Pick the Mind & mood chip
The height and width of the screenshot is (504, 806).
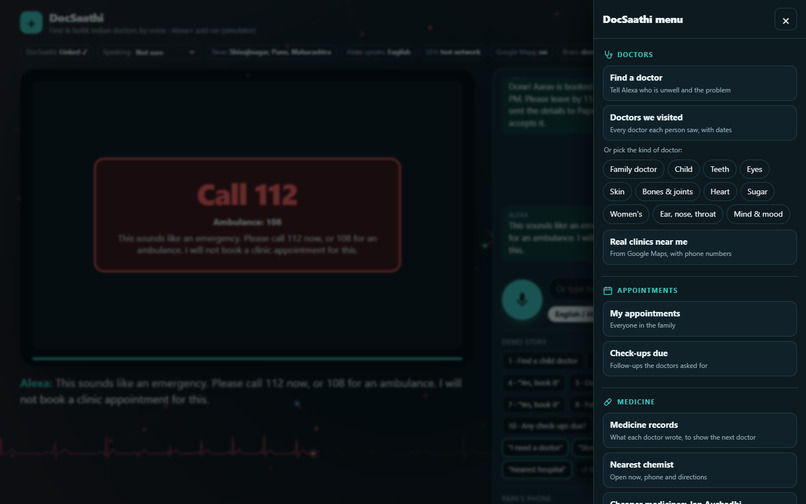(x=758, y=214)
